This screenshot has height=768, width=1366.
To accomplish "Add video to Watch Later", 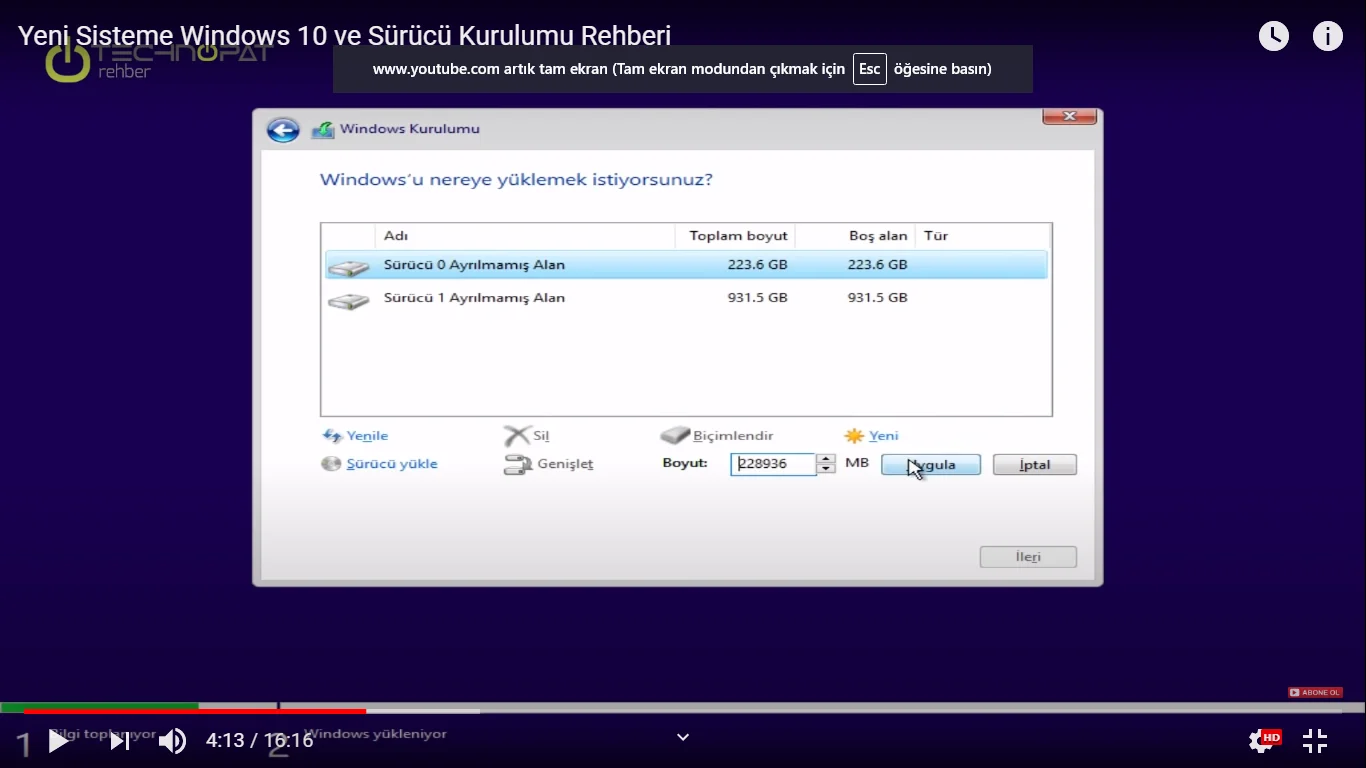I will click(1273, 37).
